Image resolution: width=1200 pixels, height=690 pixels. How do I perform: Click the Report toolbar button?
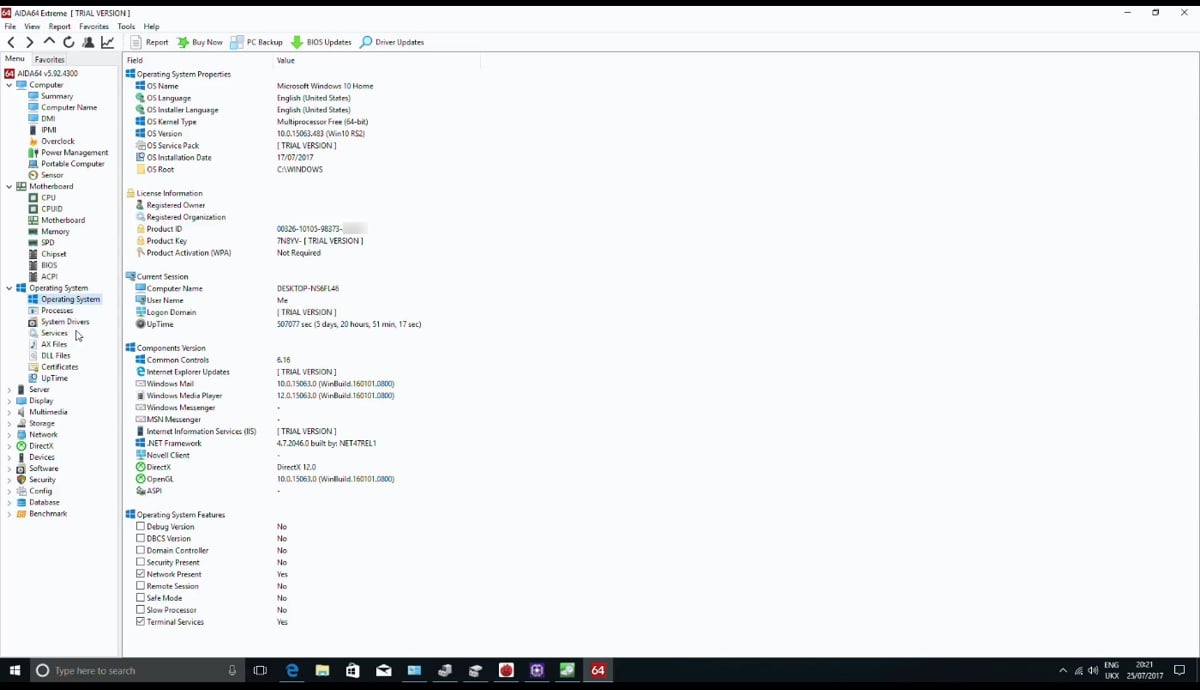[x=149, y=42]
